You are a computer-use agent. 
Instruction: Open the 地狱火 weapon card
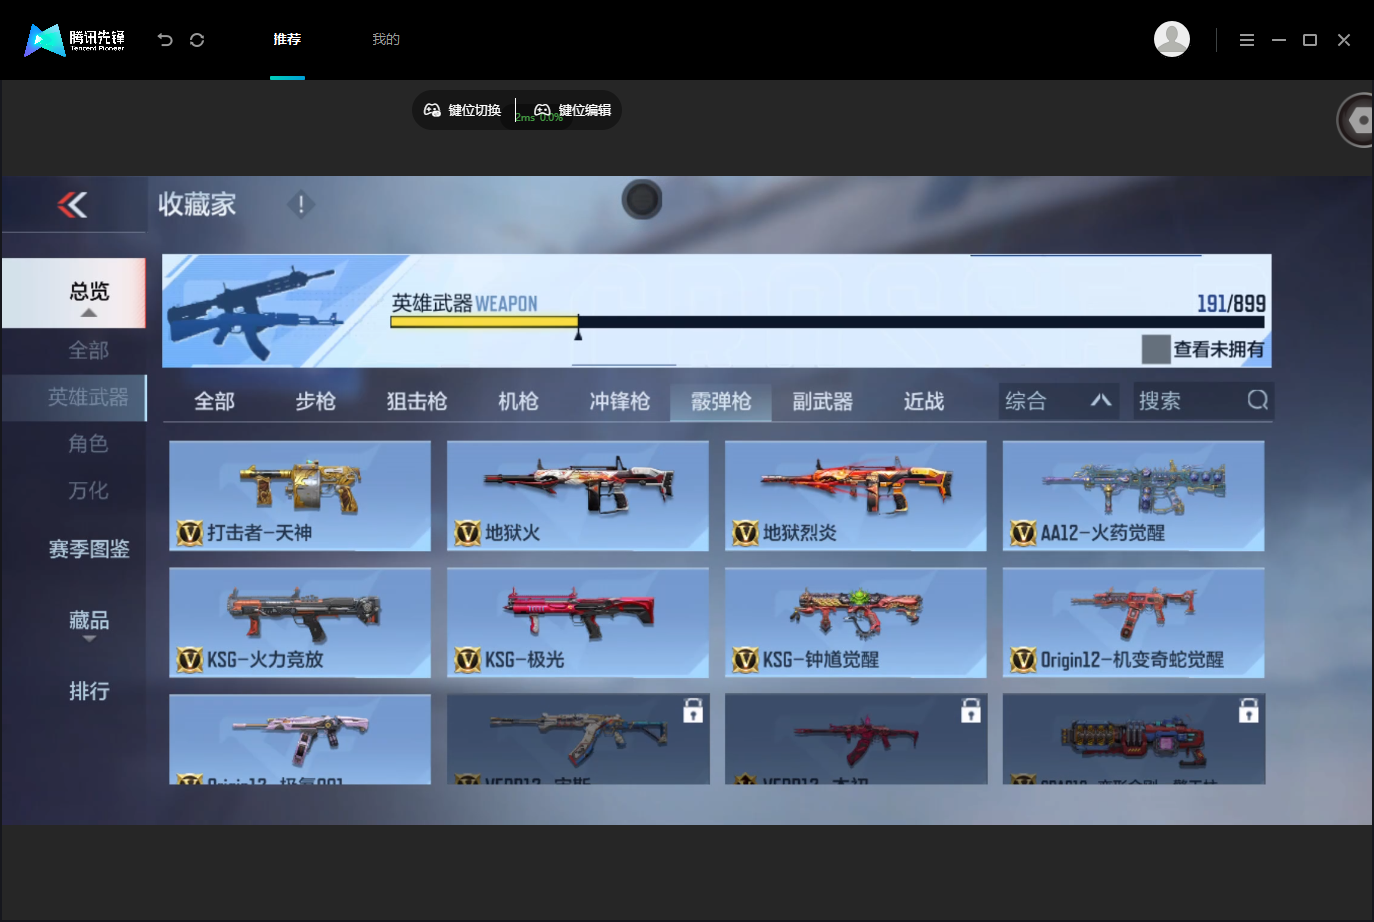point(578,496)
